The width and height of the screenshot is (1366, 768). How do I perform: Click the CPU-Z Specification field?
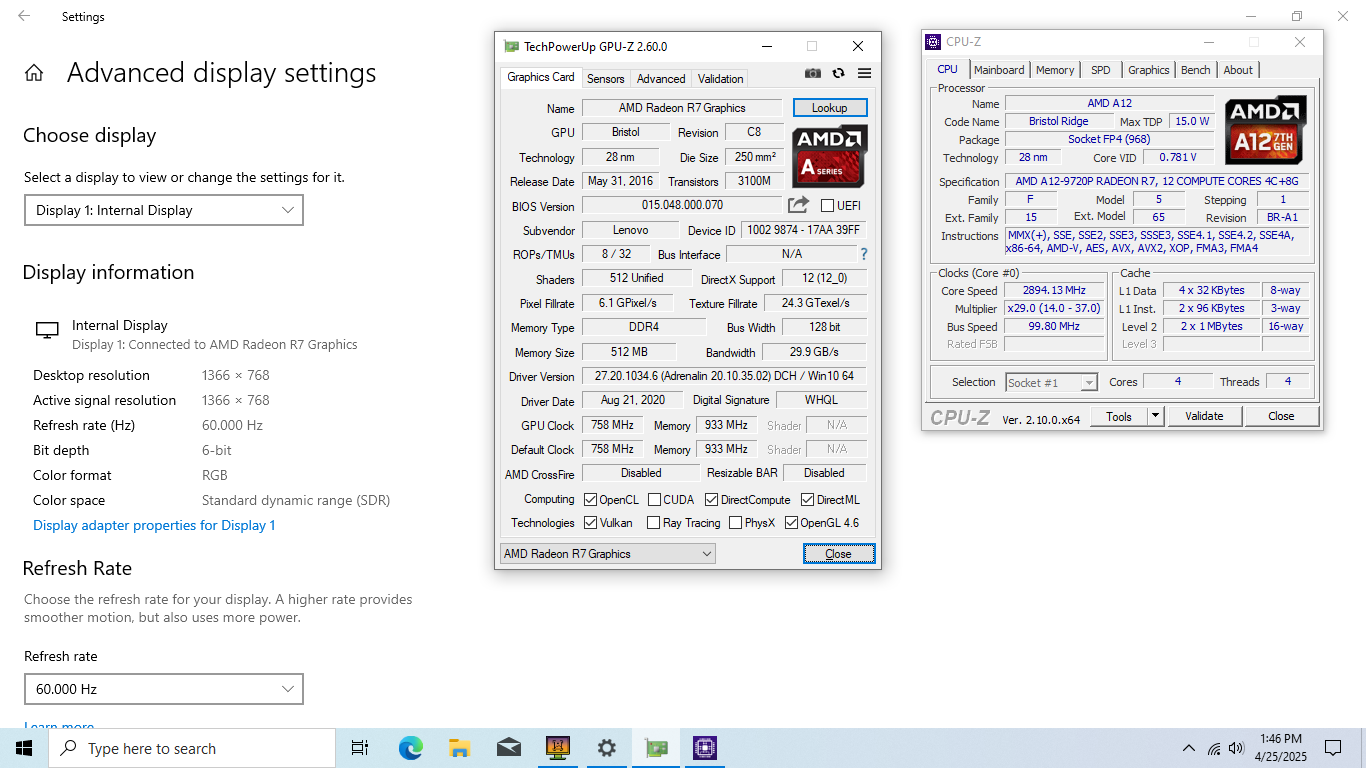click(x=1156, y=181)
